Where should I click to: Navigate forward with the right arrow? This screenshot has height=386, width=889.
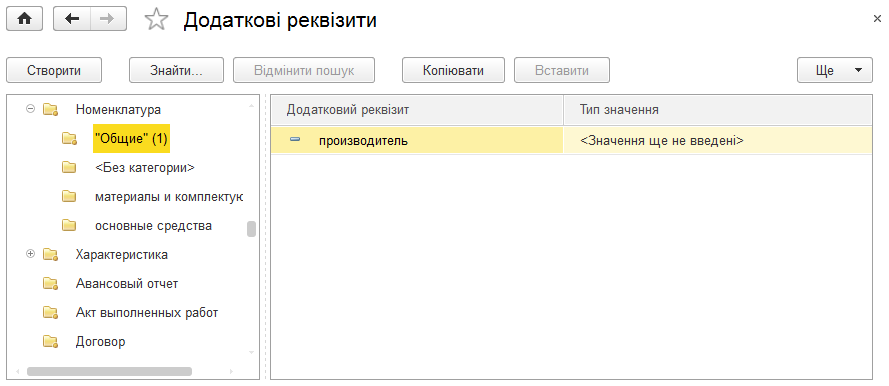pos(108,19)
